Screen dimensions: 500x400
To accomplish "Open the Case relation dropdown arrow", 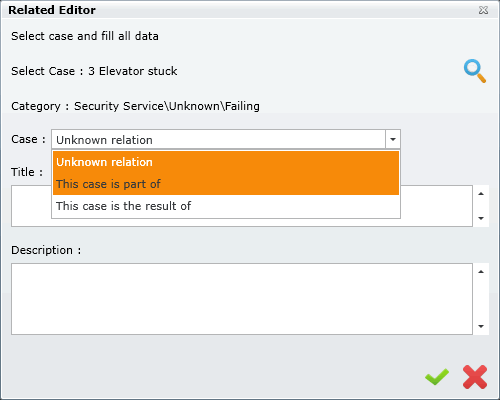I will pos(393,139).
